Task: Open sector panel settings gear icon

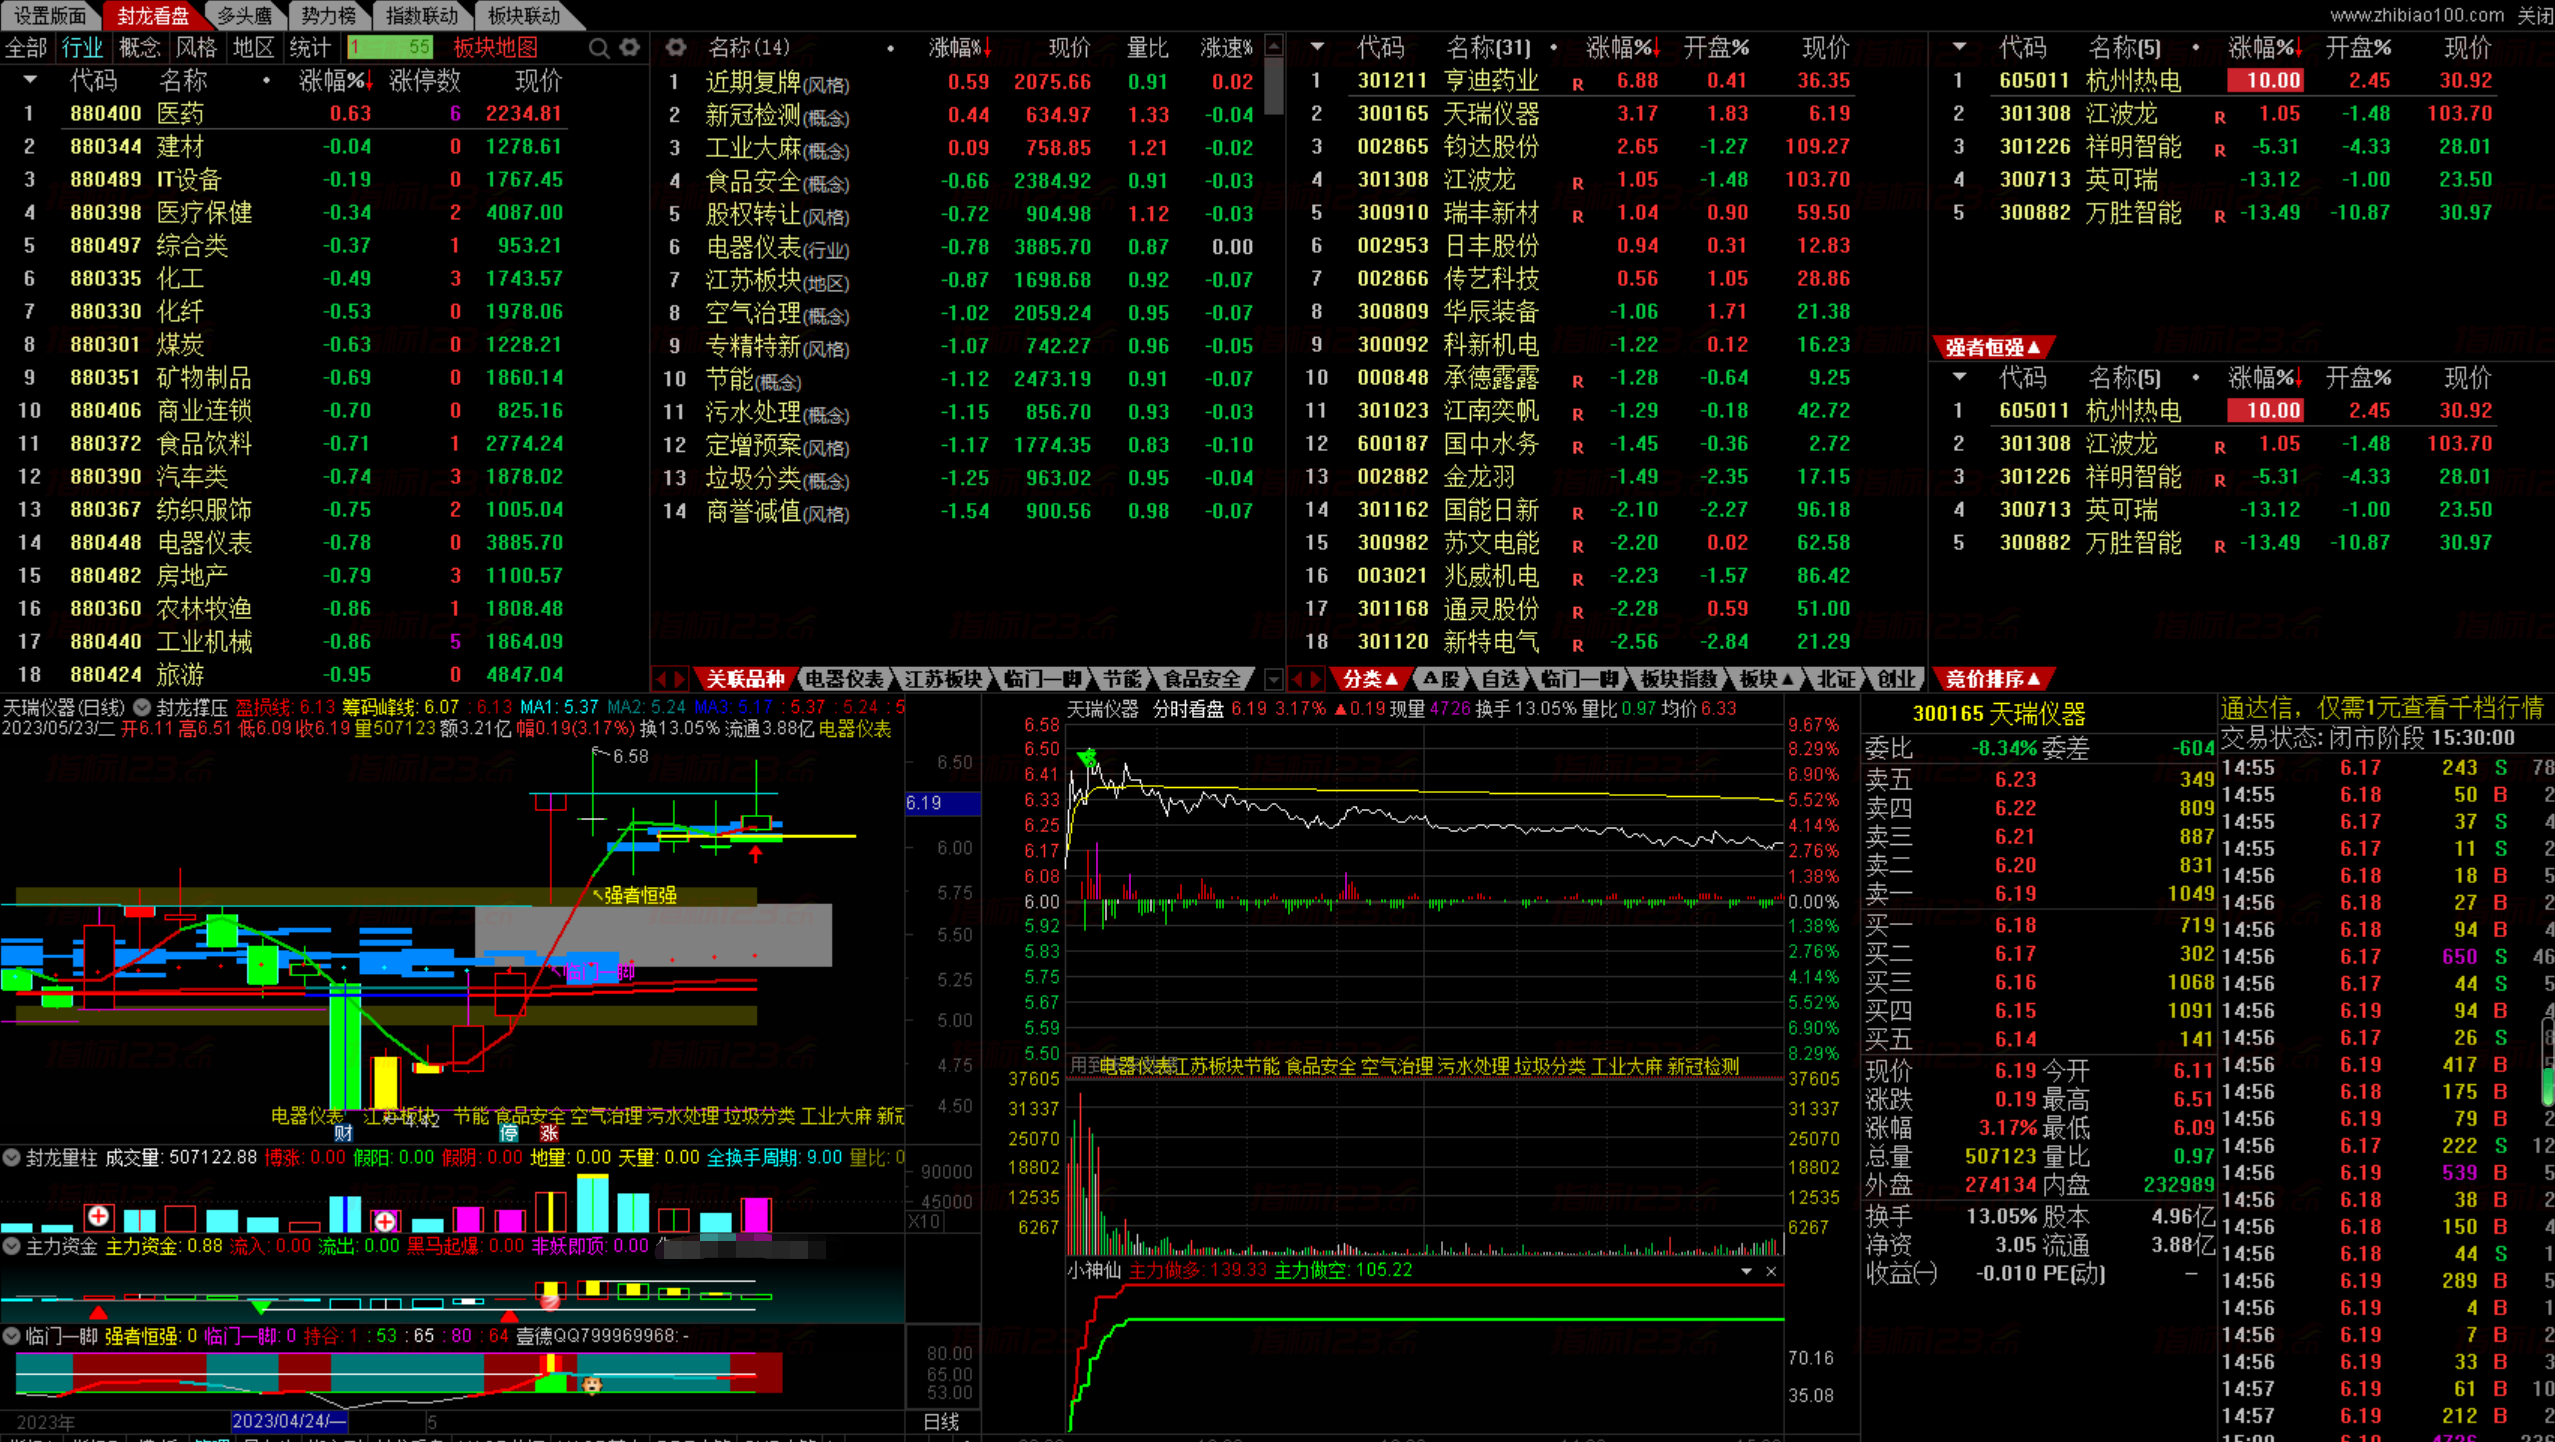Action: point(630,48)
